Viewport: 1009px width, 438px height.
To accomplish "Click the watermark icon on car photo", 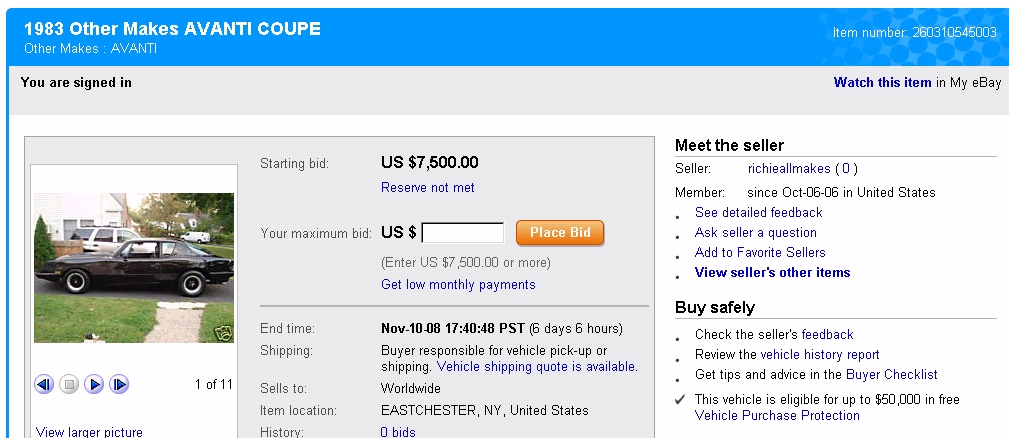I will coord(223,334).
